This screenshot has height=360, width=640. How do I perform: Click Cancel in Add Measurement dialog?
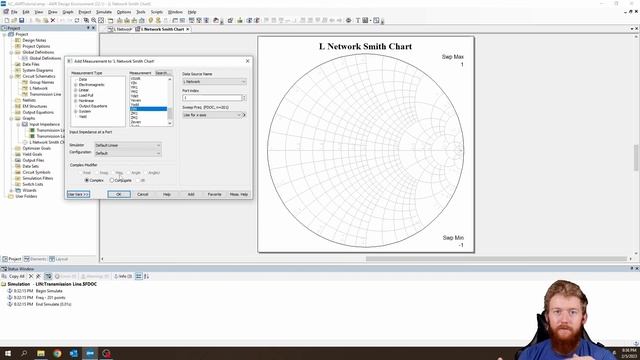(143, 194)
